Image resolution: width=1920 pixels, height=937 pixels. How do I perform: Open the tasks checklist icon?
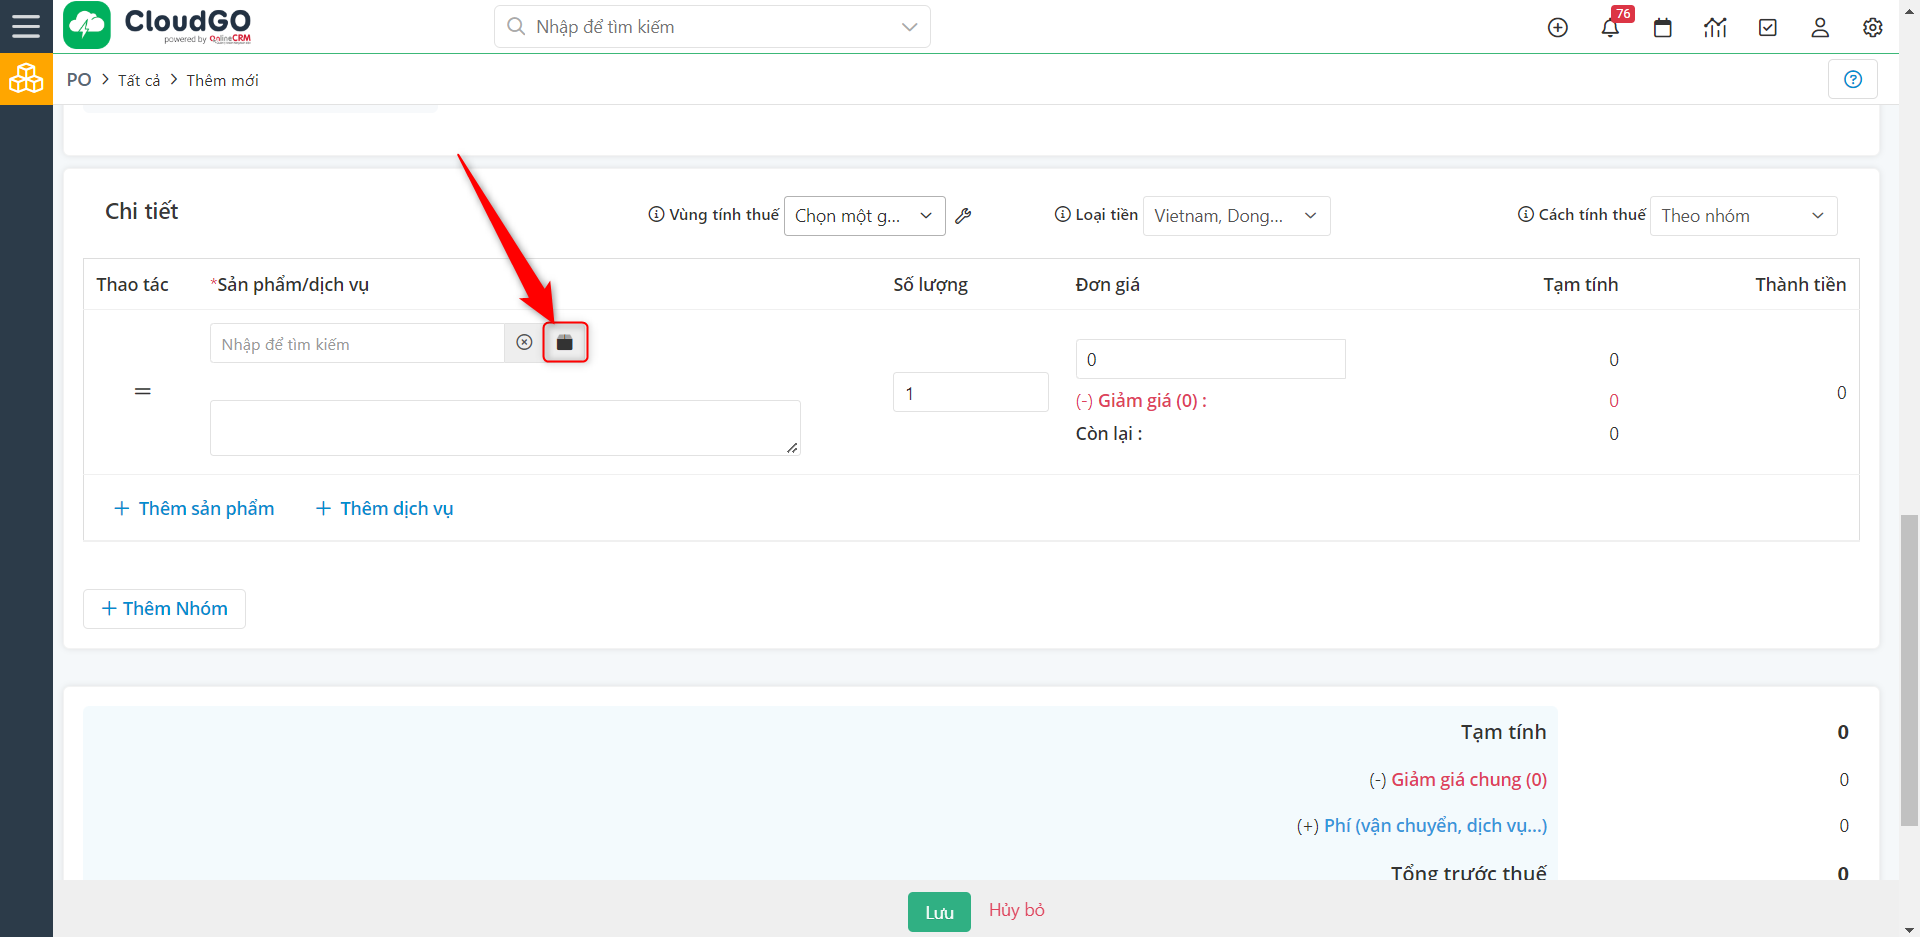1767,28
